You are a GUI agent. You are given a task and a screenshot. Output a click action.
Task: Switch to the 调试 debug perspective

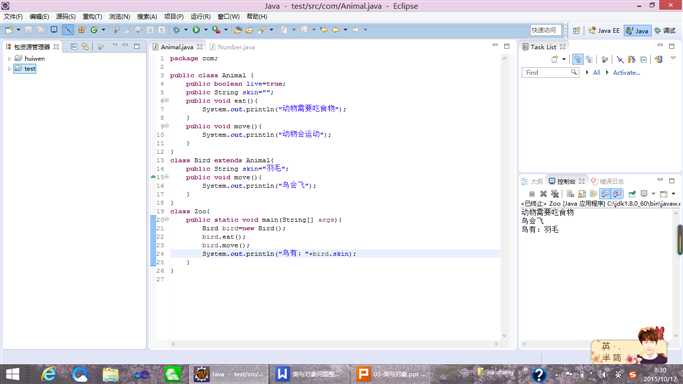[x=665, y=30]
